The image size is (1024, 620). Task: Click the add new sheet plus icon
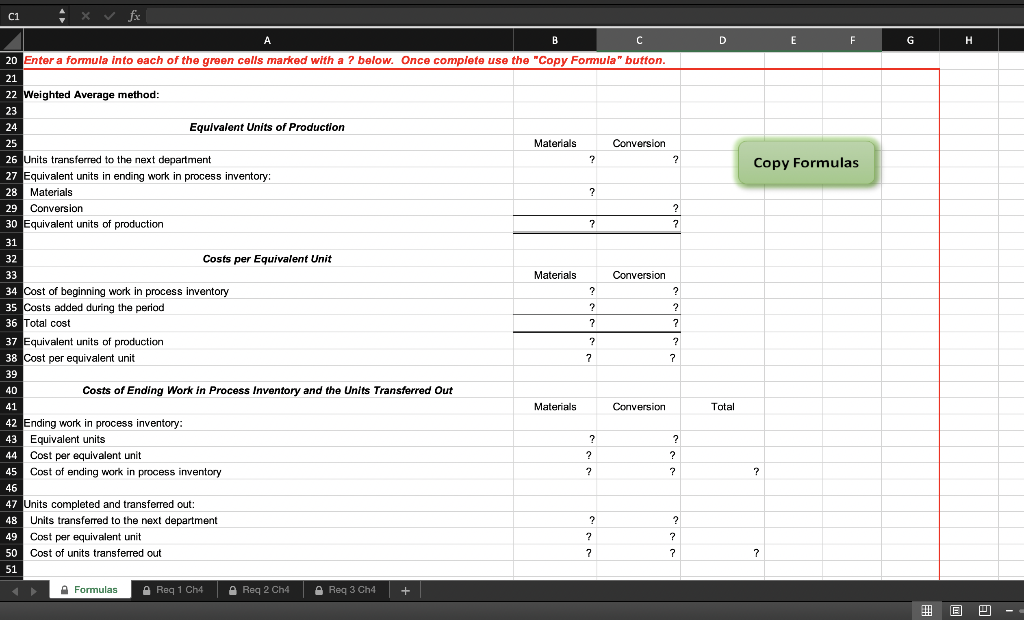point(405,589)
